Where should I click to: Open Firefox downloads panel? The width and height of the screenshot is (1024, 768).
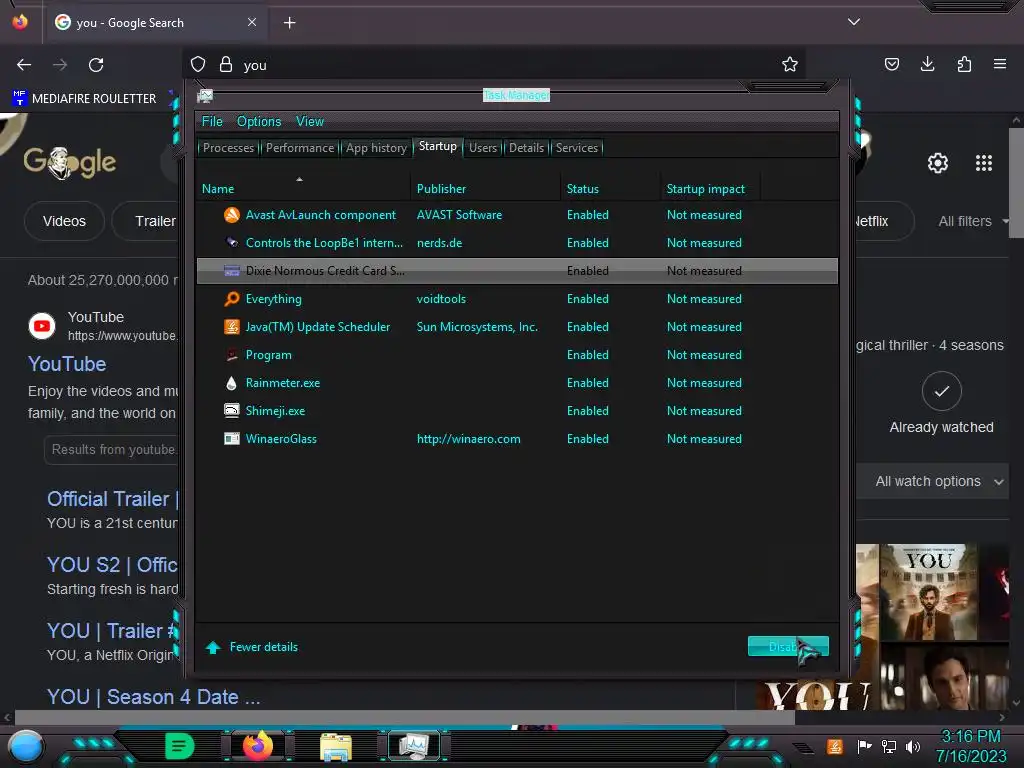(x=927, y=64)
